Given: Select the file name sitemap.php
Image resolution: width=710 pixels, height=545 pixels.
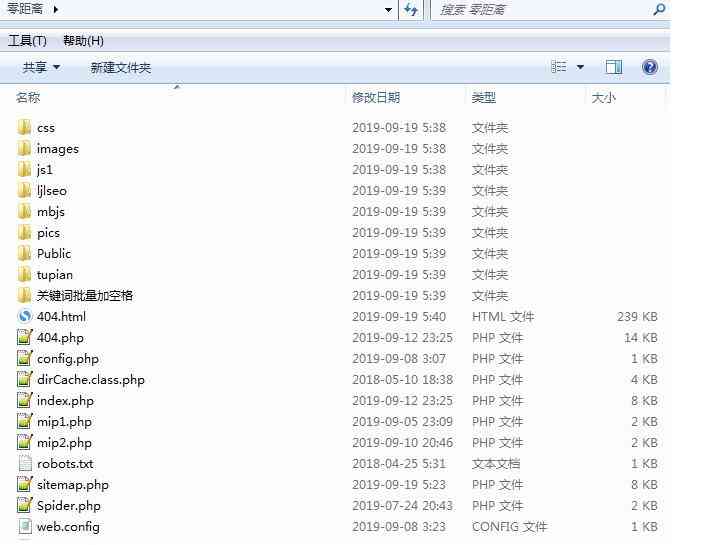Looking at the screenshot, I should [x=73, y=484].
